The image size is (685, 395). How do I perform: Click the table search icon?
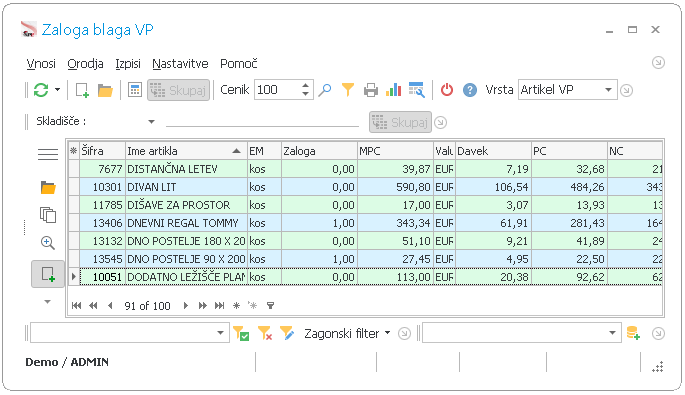(417, 90)
